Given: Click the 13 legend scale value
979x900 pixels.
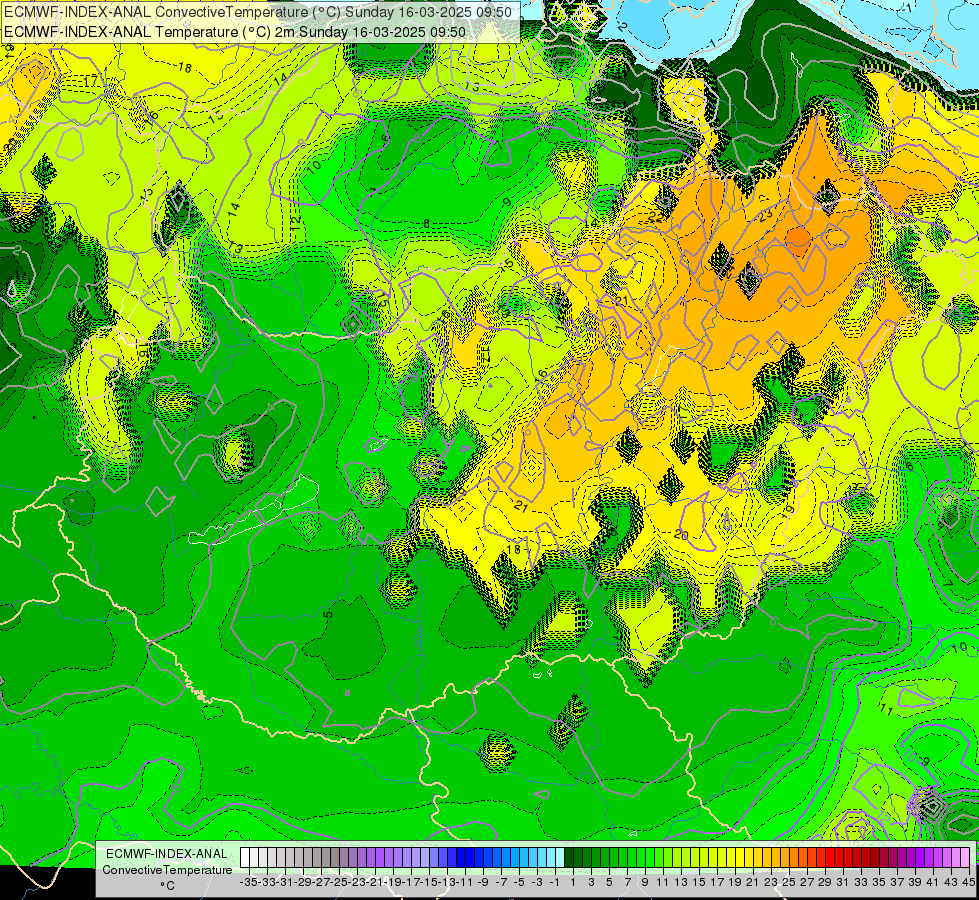Looking at the screenshot, I should point(681,882).
